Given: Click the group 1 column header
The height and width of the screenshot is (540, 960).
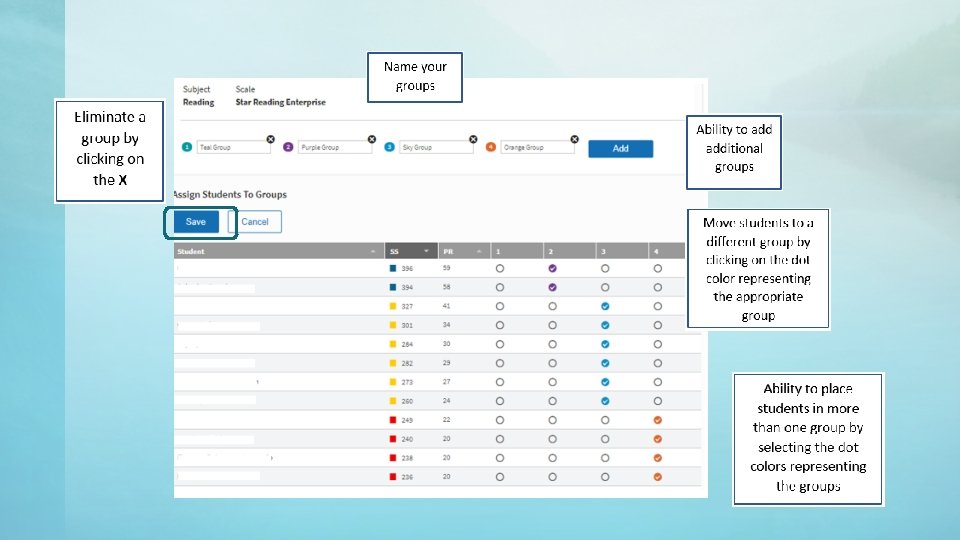Looking at the screenshot, I should pos(517,251).
